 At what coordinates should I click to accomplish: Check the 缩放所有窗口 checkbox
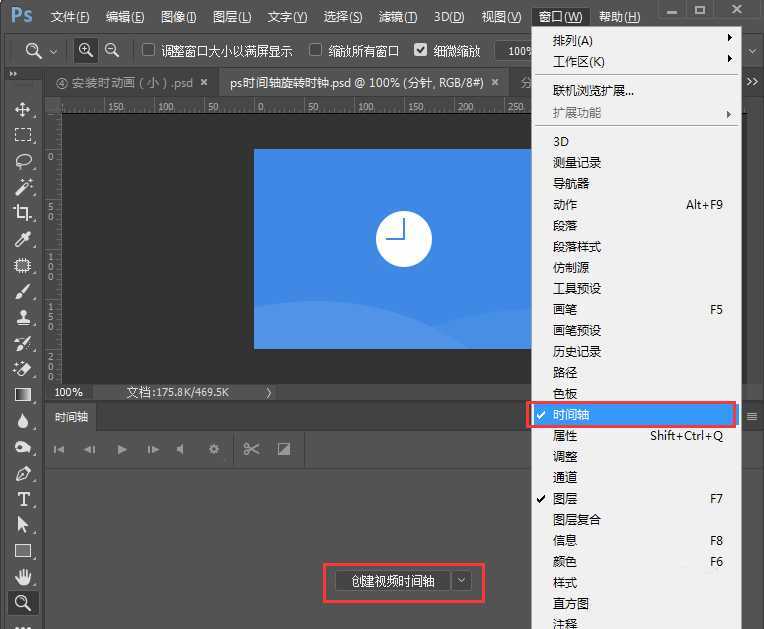point(315,50)
